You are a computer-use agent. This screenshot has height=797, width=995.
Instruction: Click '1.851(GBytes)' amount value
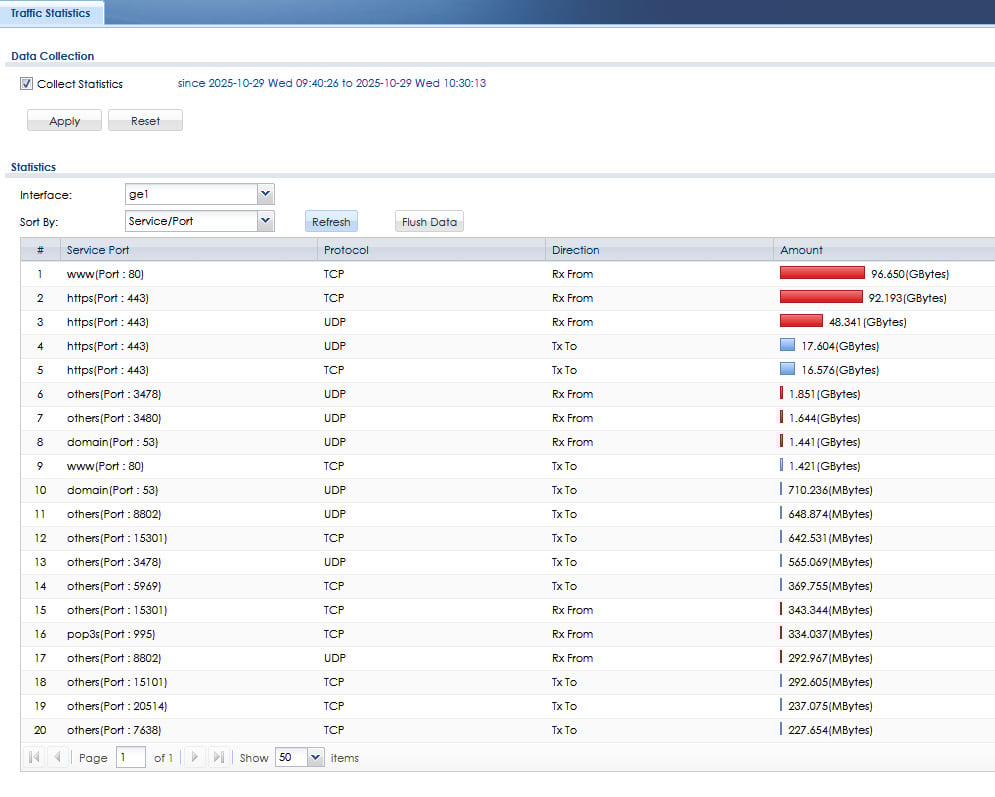[824, 394]
